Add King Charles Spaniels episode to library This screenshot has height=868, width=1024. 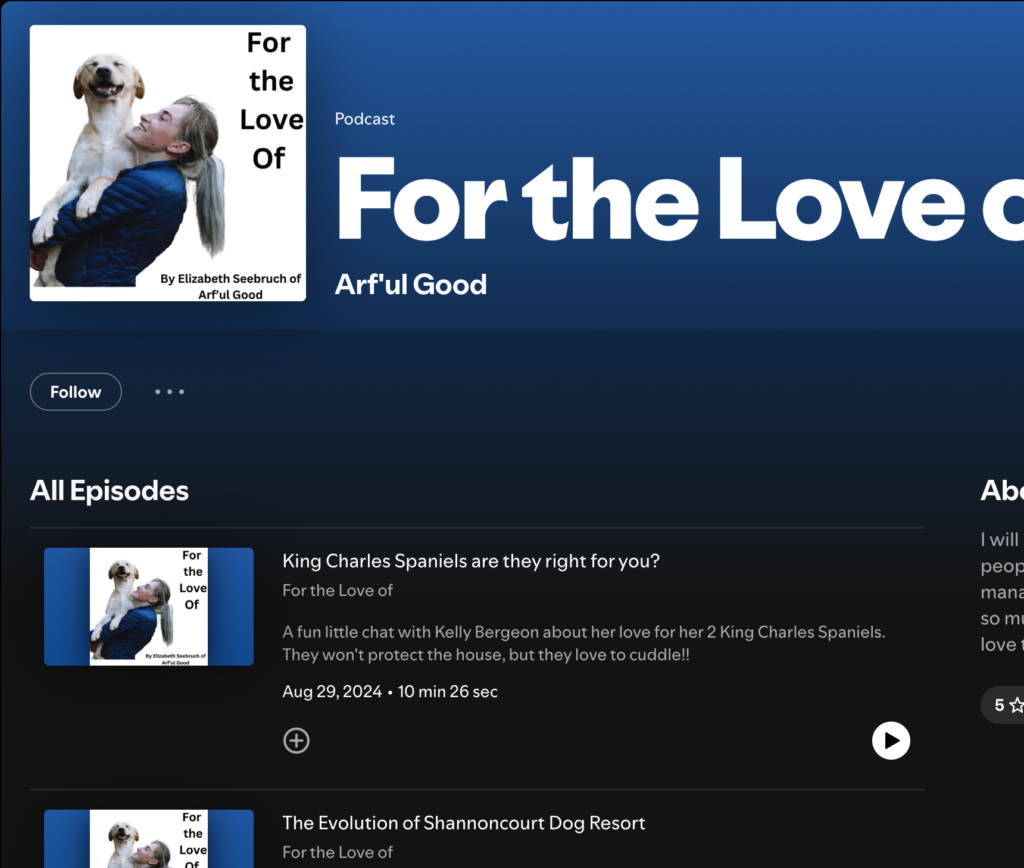[296, 741]
